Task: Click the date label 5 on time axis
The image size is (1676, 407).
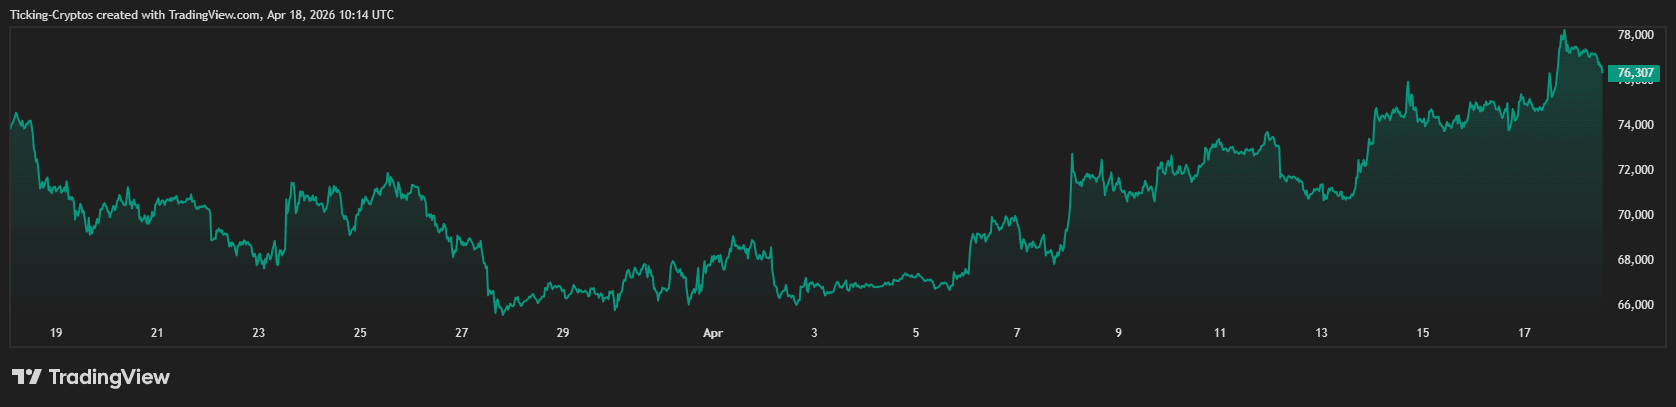Action: 916,333
